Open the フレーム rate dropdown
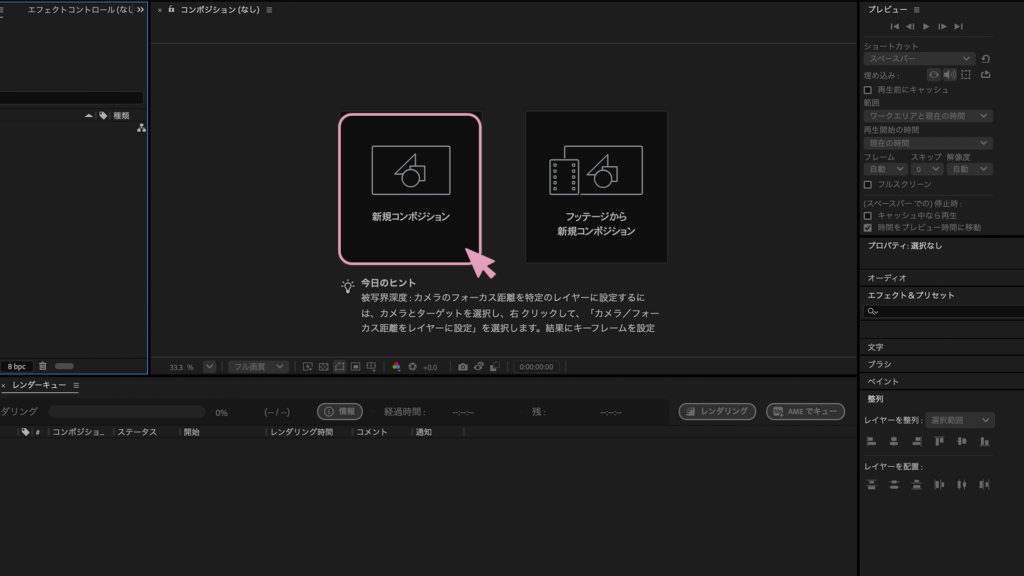The height and width of the screenshot is (576, 1024). (x=886, y=169)
